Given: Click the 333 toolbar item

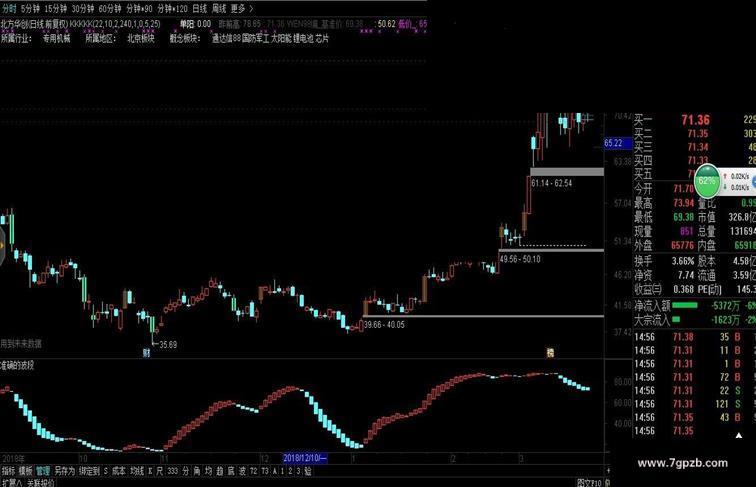Looking at the screenshot, I should pos(173,471).
